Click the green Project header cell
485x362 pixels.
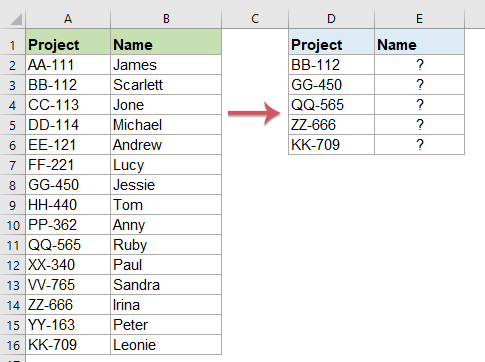pyautogui.click(x=68, y=45)
